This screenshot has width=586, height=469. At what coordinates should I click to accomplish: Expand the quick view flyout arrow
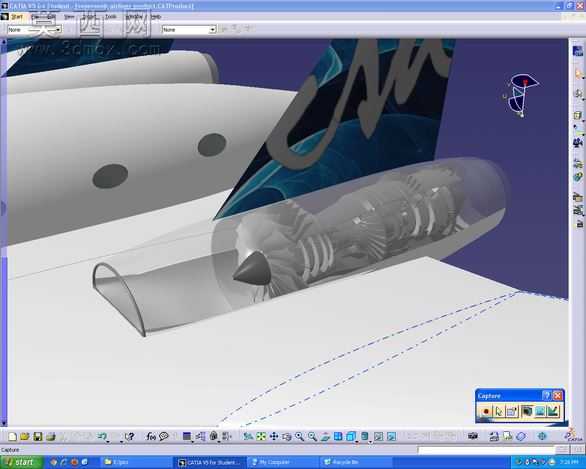tap(357, 442)
